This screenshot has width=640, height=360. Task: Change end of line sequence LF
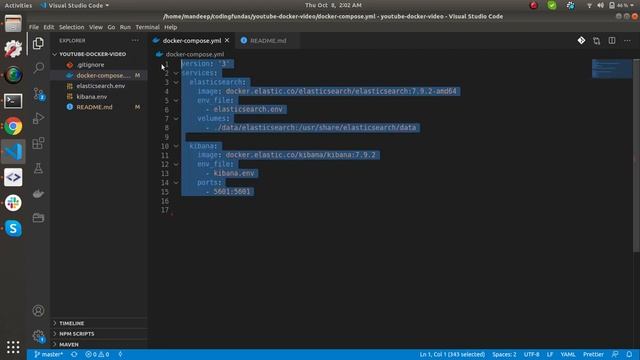(550, 354)
